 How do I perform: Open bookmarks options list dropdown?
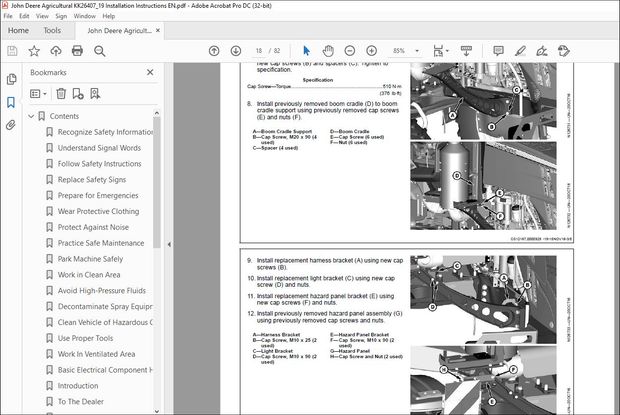[x=38, y=94]
